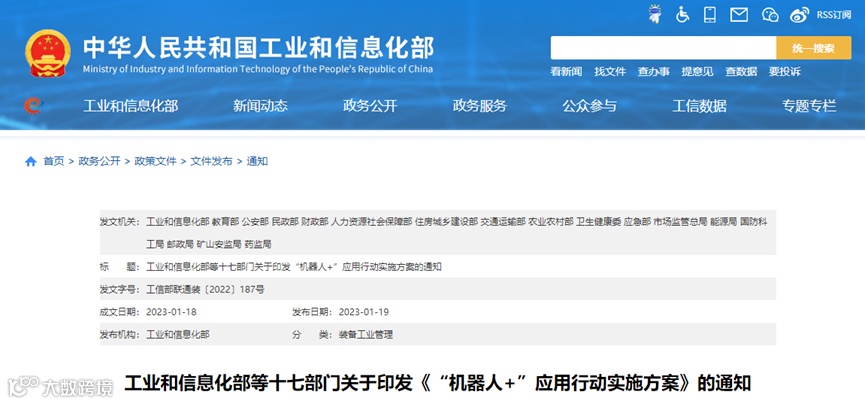This screenshot has width=865, height=404.
Task: Click the national emblem logo
Action: click(x=47, y=53)
